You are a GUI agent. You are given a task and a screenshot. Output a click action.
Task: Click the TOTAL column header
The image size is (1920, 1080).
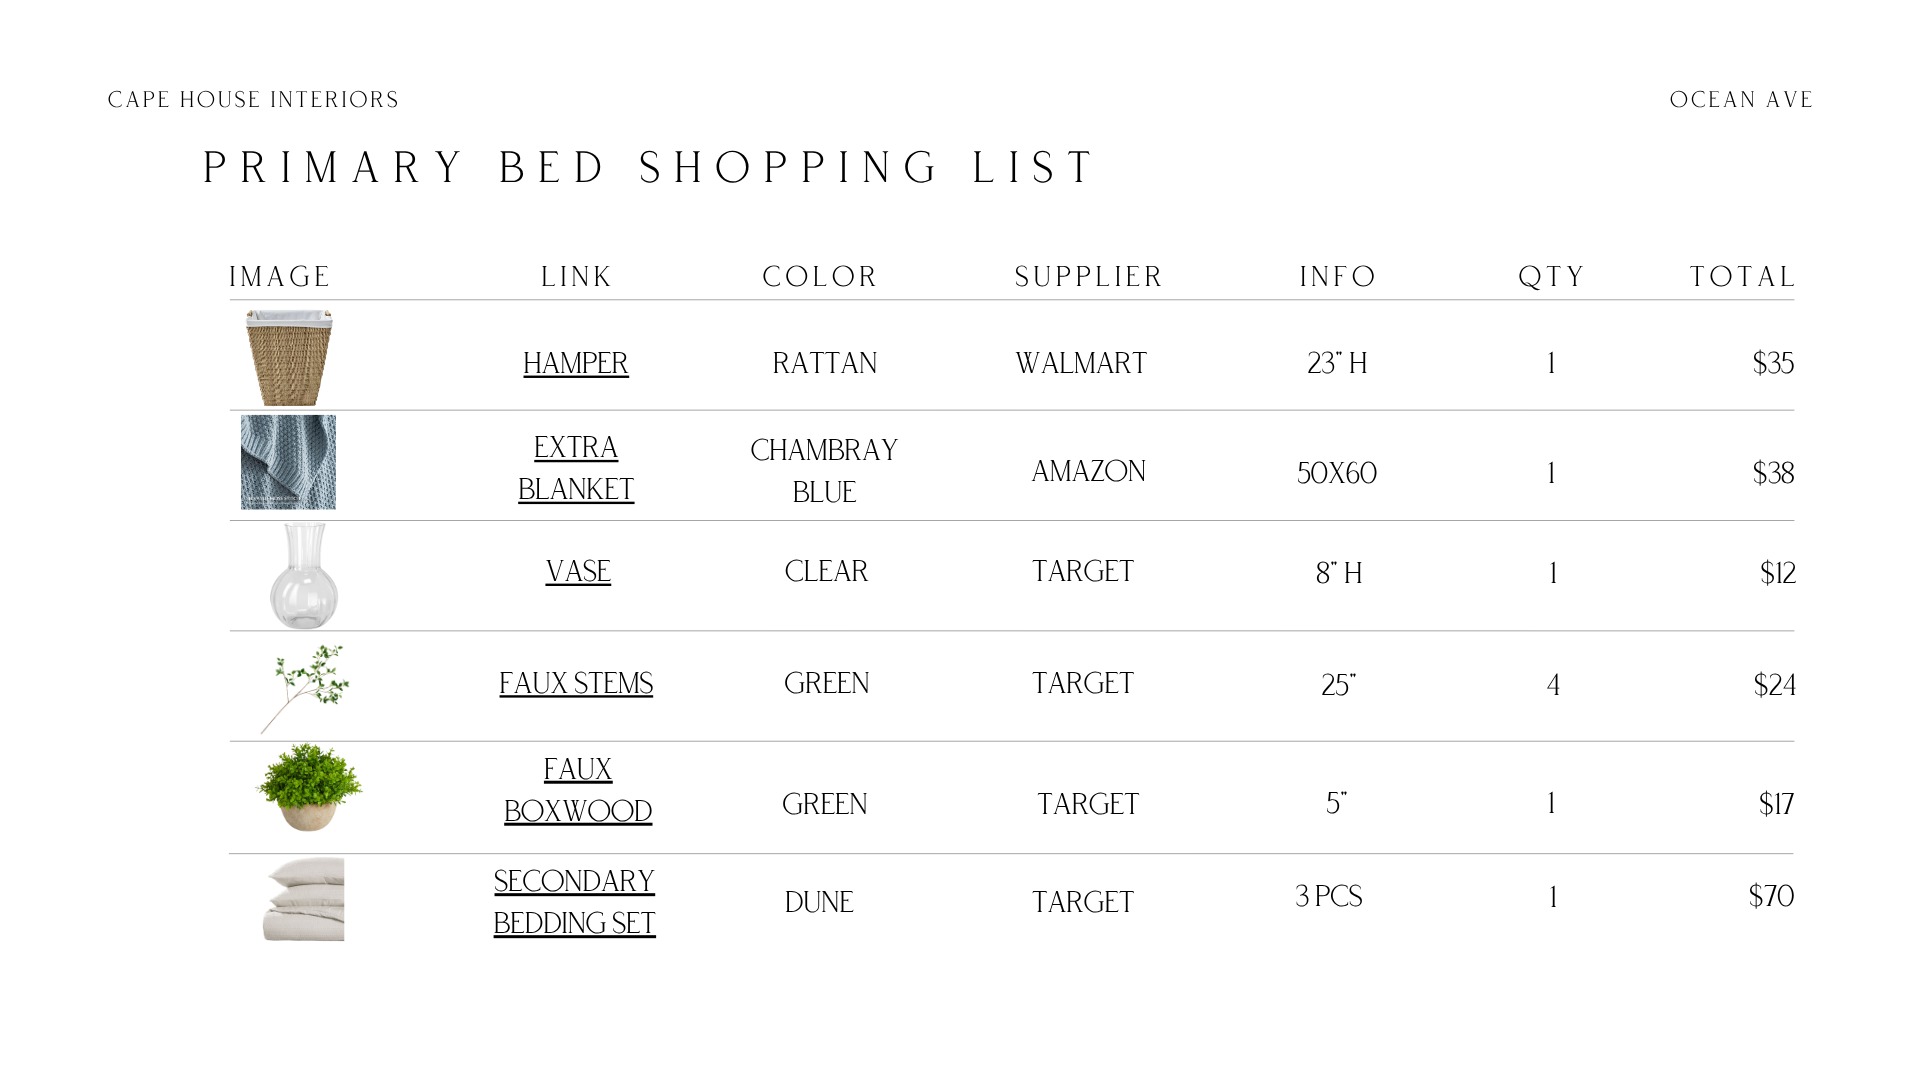pos(1743,277)
